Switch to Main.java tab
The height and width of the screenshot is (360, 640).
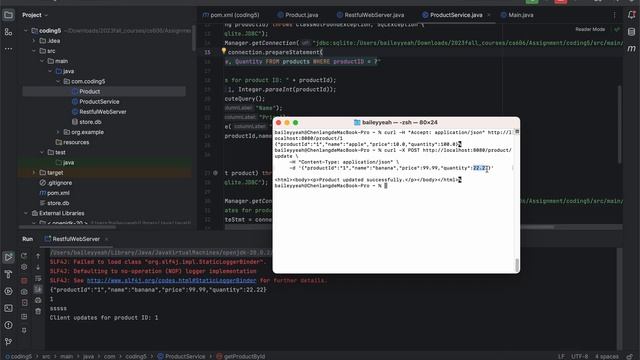(x=517, y=15)
